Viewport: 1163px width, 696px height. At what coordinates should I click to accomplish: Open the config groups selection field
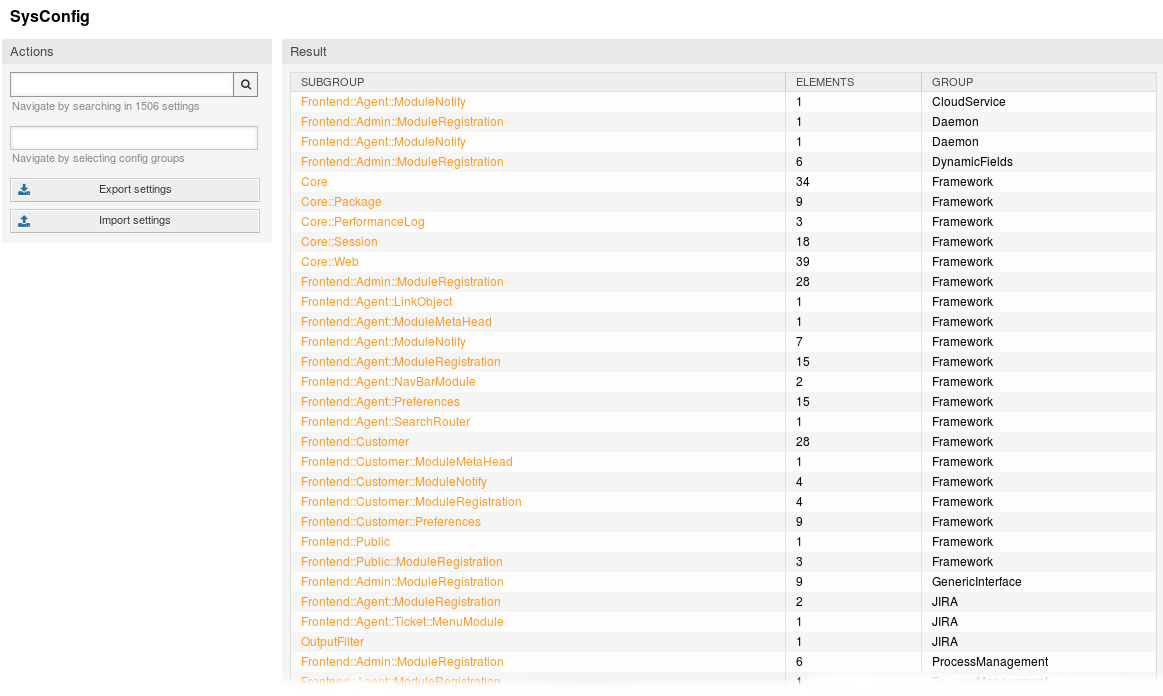pyautogui.click(x=134, y=138)
